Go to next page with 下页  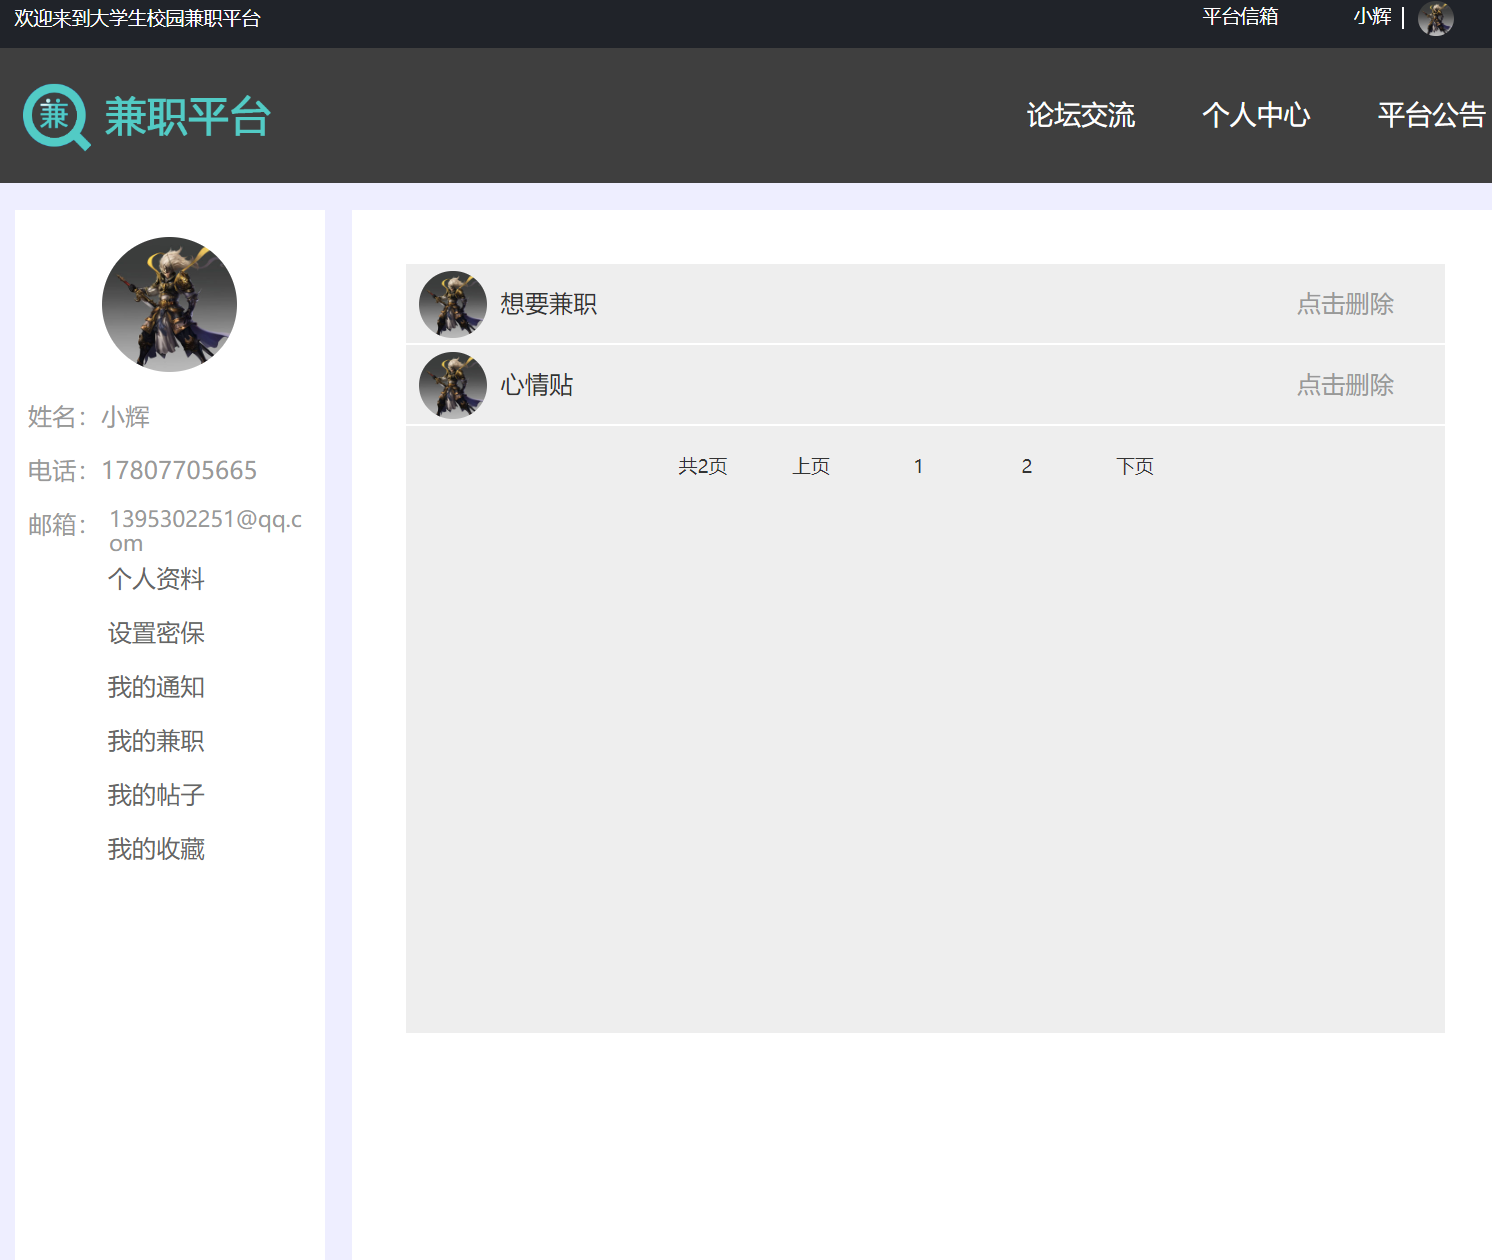tap(1135, 466)
